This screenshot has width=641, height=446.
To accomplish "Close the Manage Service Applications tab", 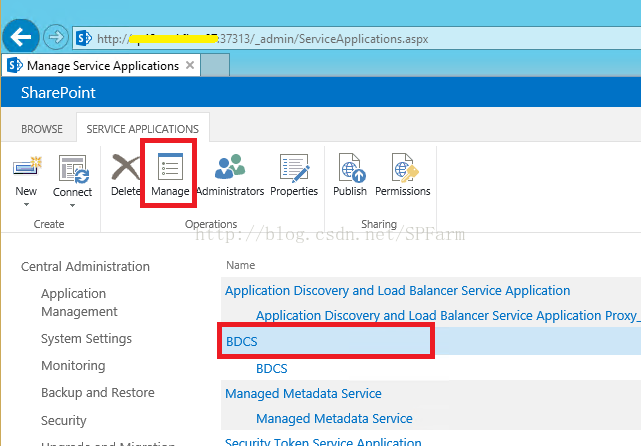I will 190,65.
